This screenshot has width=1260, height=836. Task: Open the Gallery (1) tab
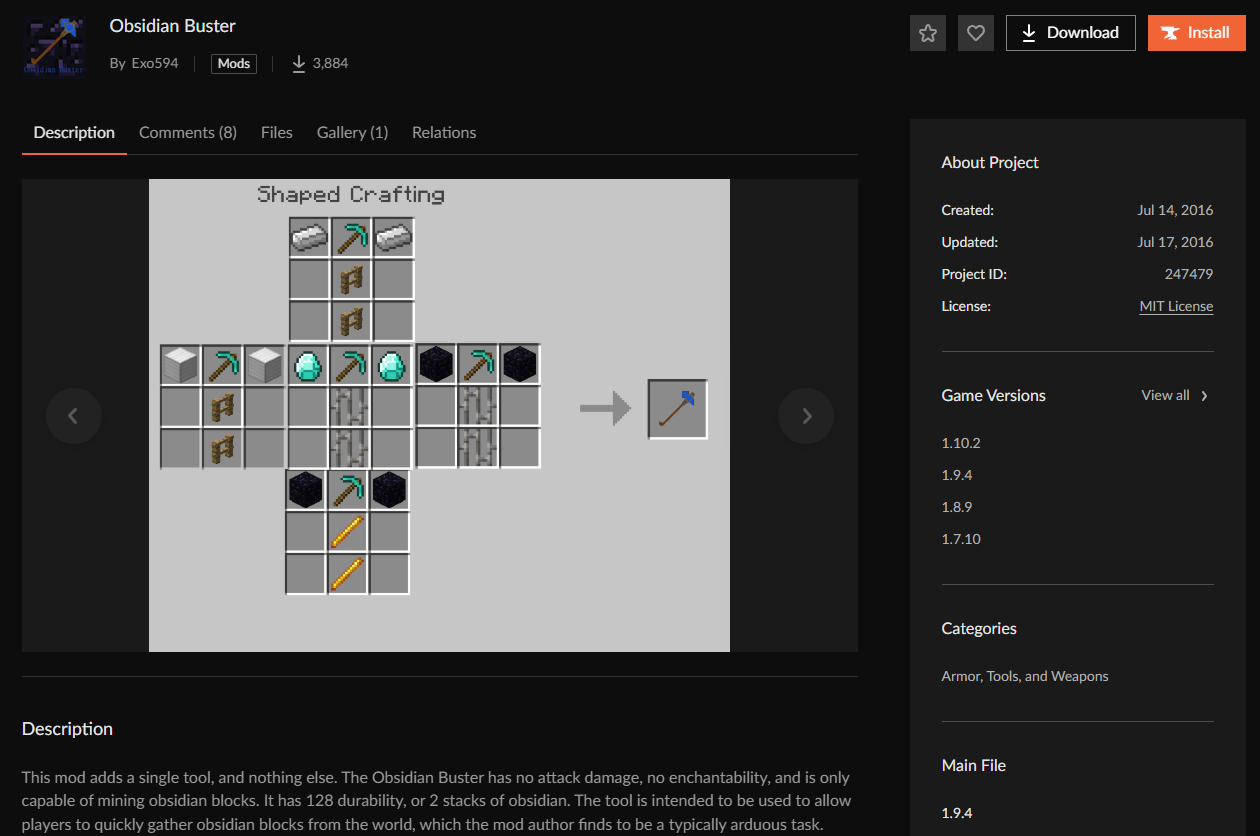click(352, 132)
